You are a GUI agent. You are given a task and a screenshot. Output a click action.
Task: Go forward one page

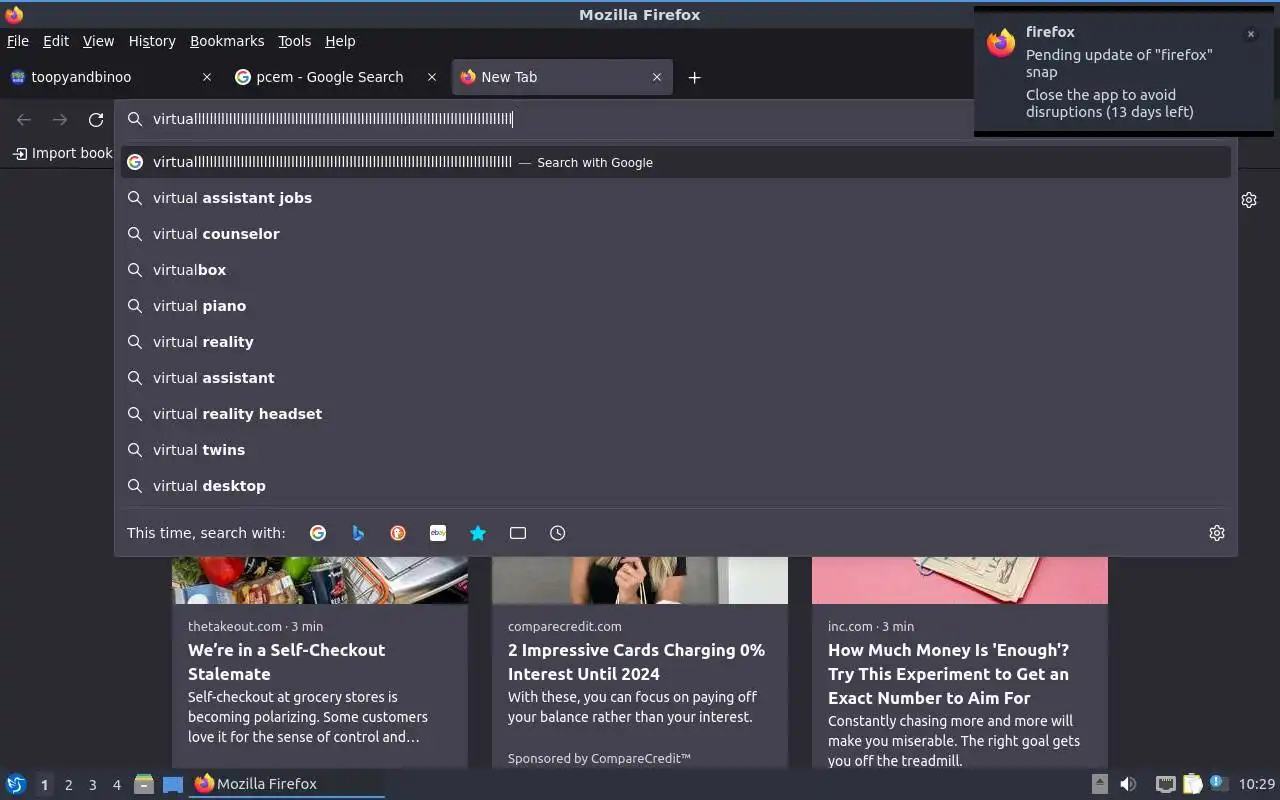(x=60, y=119)
